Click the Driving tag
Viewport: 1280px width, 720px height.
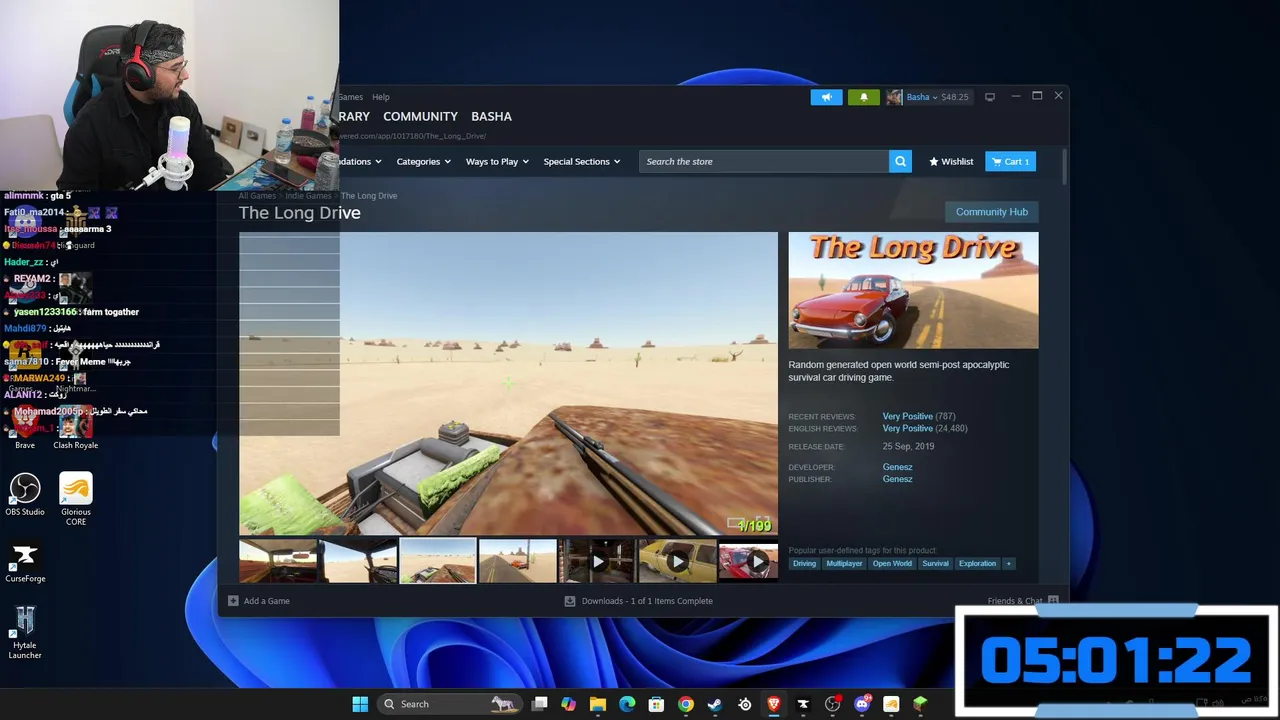tap(804, 564)
